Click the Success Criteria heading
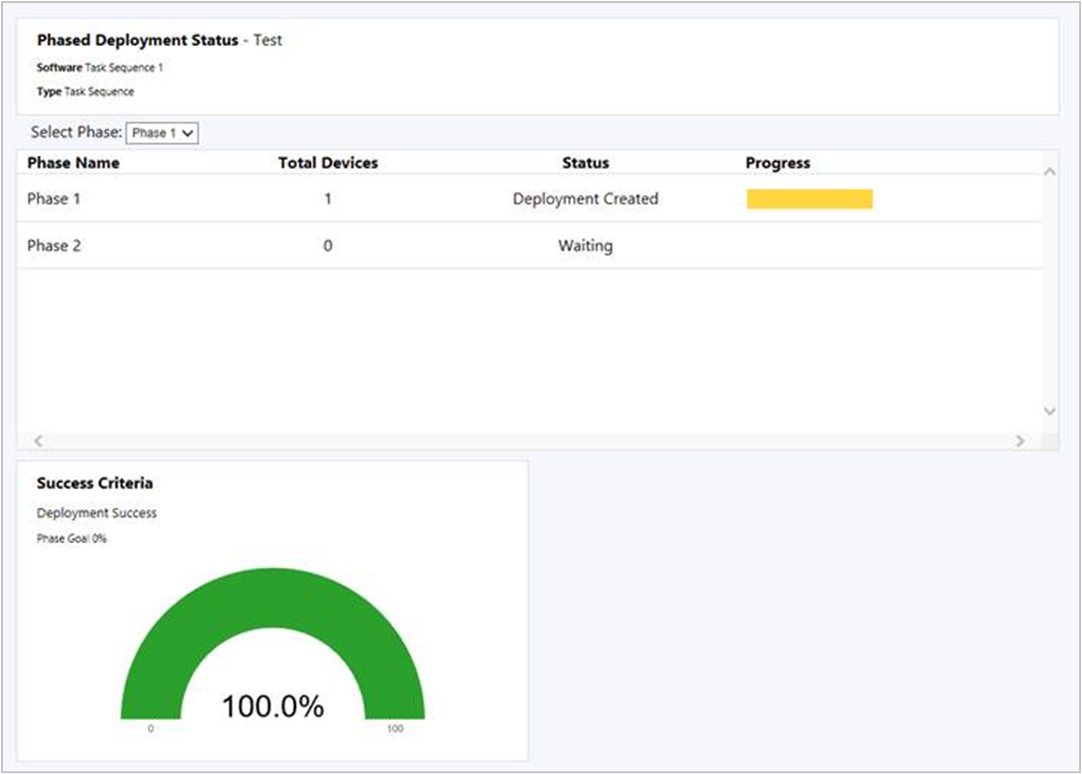Viewport: 1082px width, 774px height. [x=95, y=483]
